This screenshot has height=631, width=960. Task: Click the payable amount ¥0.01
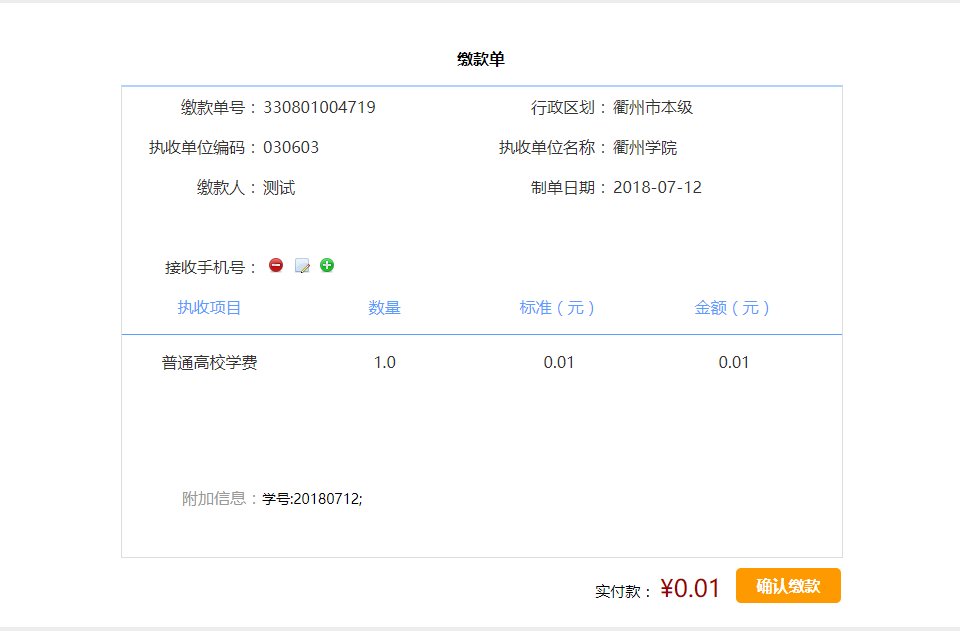click(690, 588)
